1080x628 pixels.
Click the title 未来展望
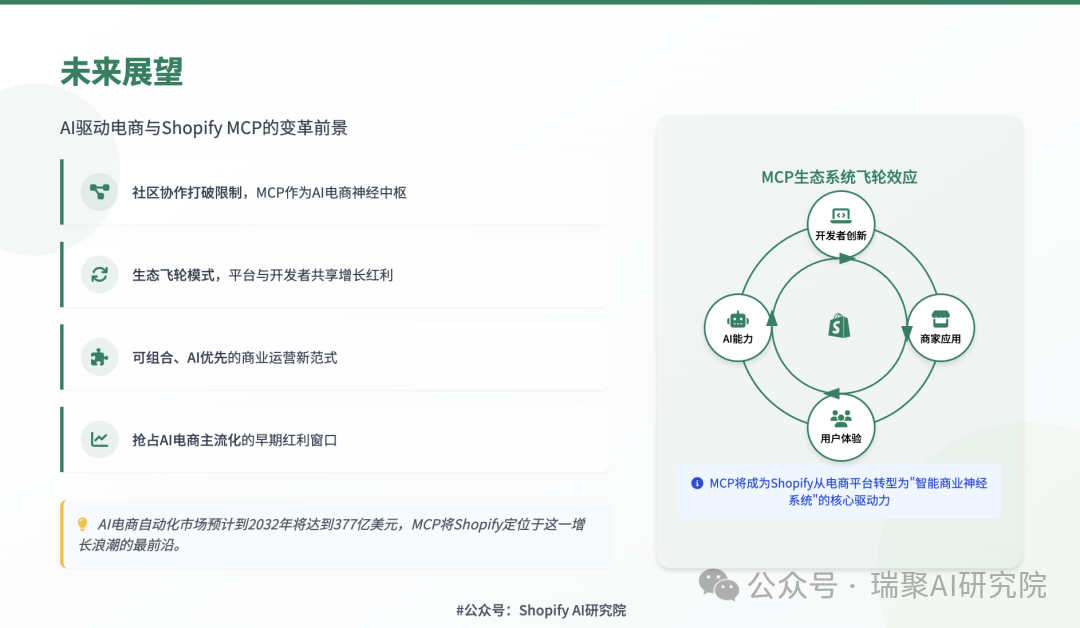(x=122, y=72)
